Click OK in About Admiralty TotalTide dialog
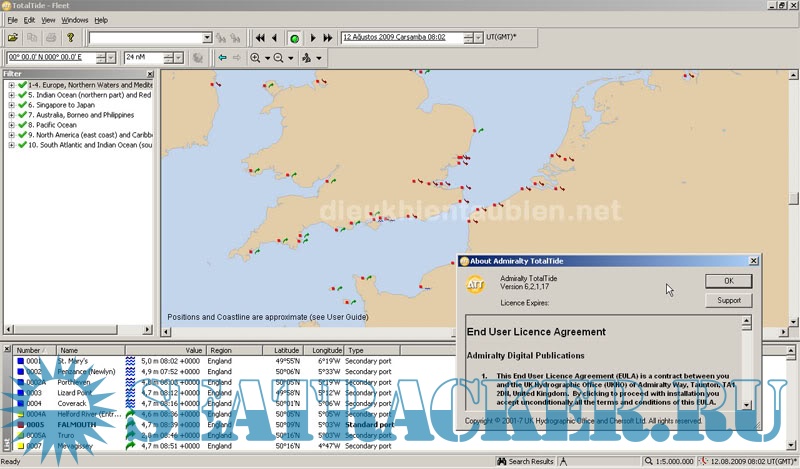800x469 pixels. (728, 281)
